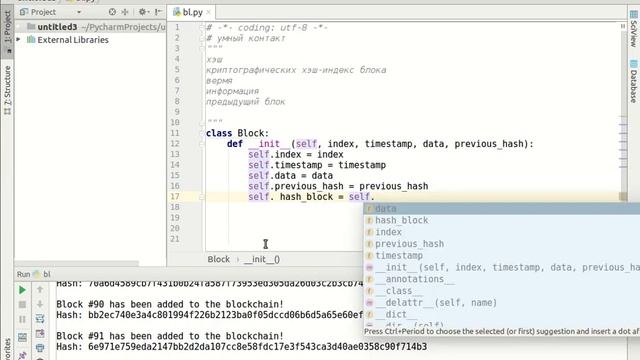Image resolution: width=640 pixels, height=360 pixels.
Task: Click 'self.index = index' on line 13
Action: click(296, 154)
